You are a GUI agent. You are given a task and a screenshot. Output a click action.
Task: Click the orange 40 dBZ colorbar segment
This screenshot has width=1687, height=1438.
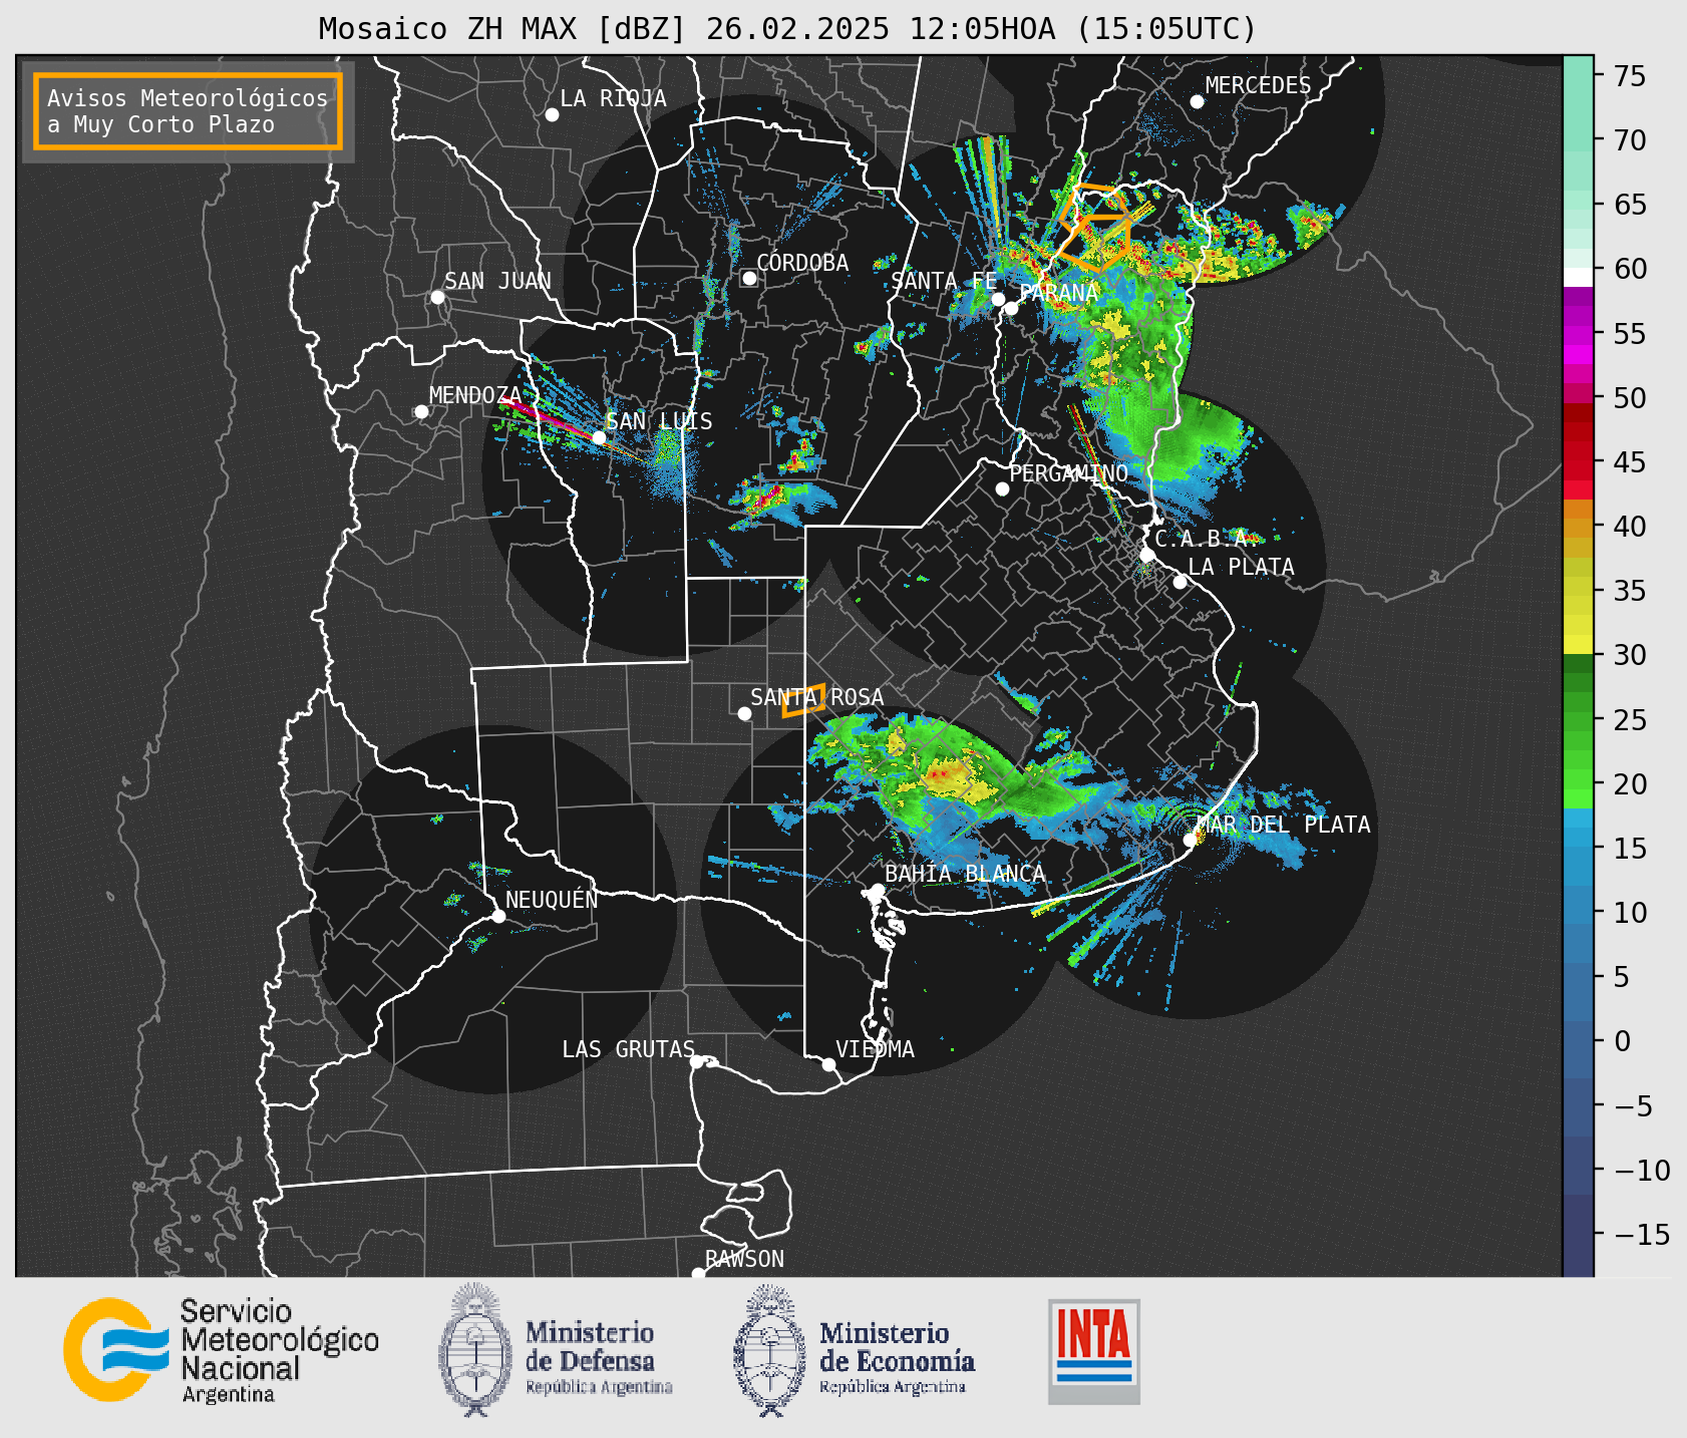[x=1578, y=527]
